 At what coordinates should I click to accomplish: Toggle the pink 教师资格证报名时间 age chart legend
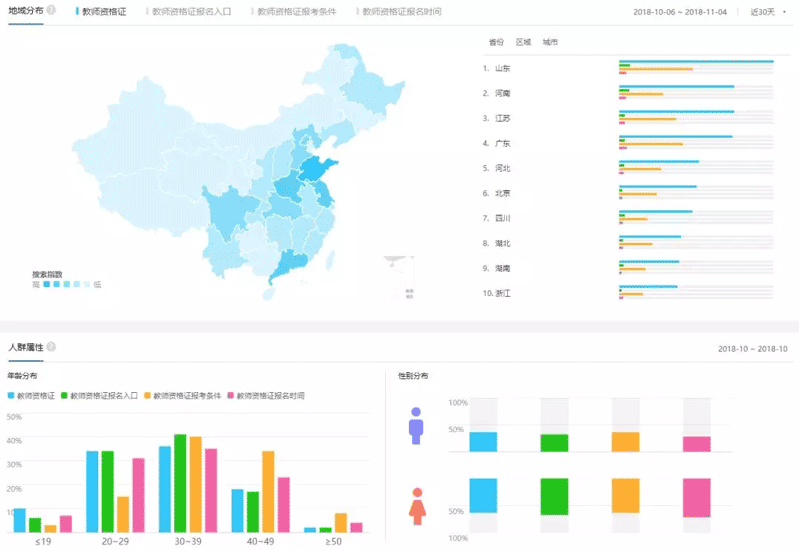[266, 396]
